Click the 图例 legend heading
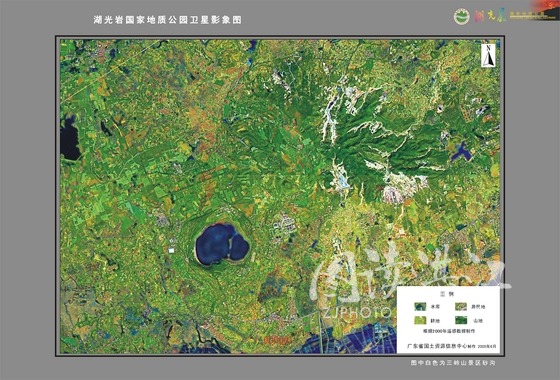This screenshot has height=380, width=560. pos(448,294)
